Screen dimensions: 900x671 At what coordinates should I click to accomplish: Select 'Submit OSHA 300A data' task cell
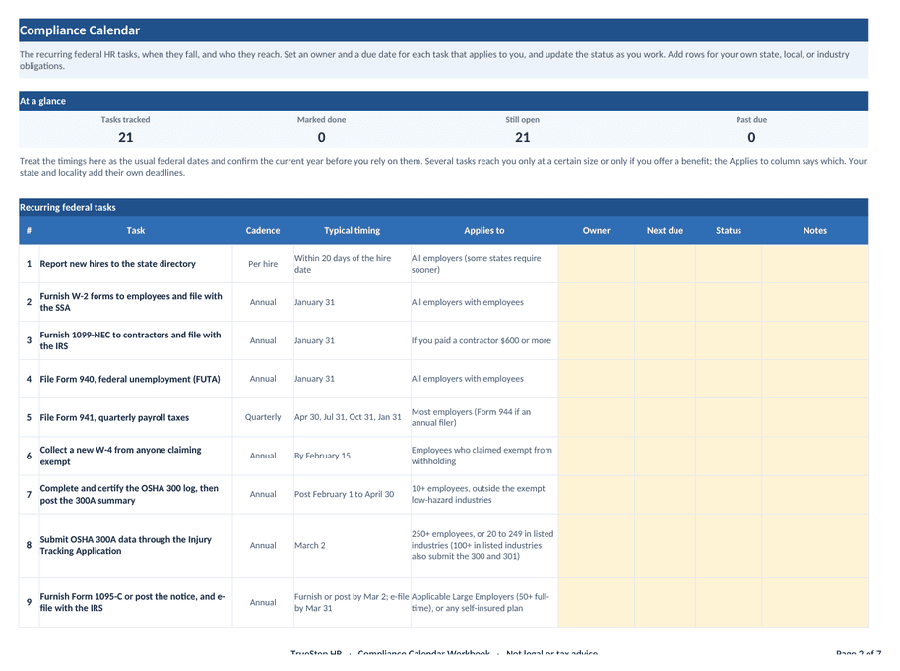click(x=135, y=545)
